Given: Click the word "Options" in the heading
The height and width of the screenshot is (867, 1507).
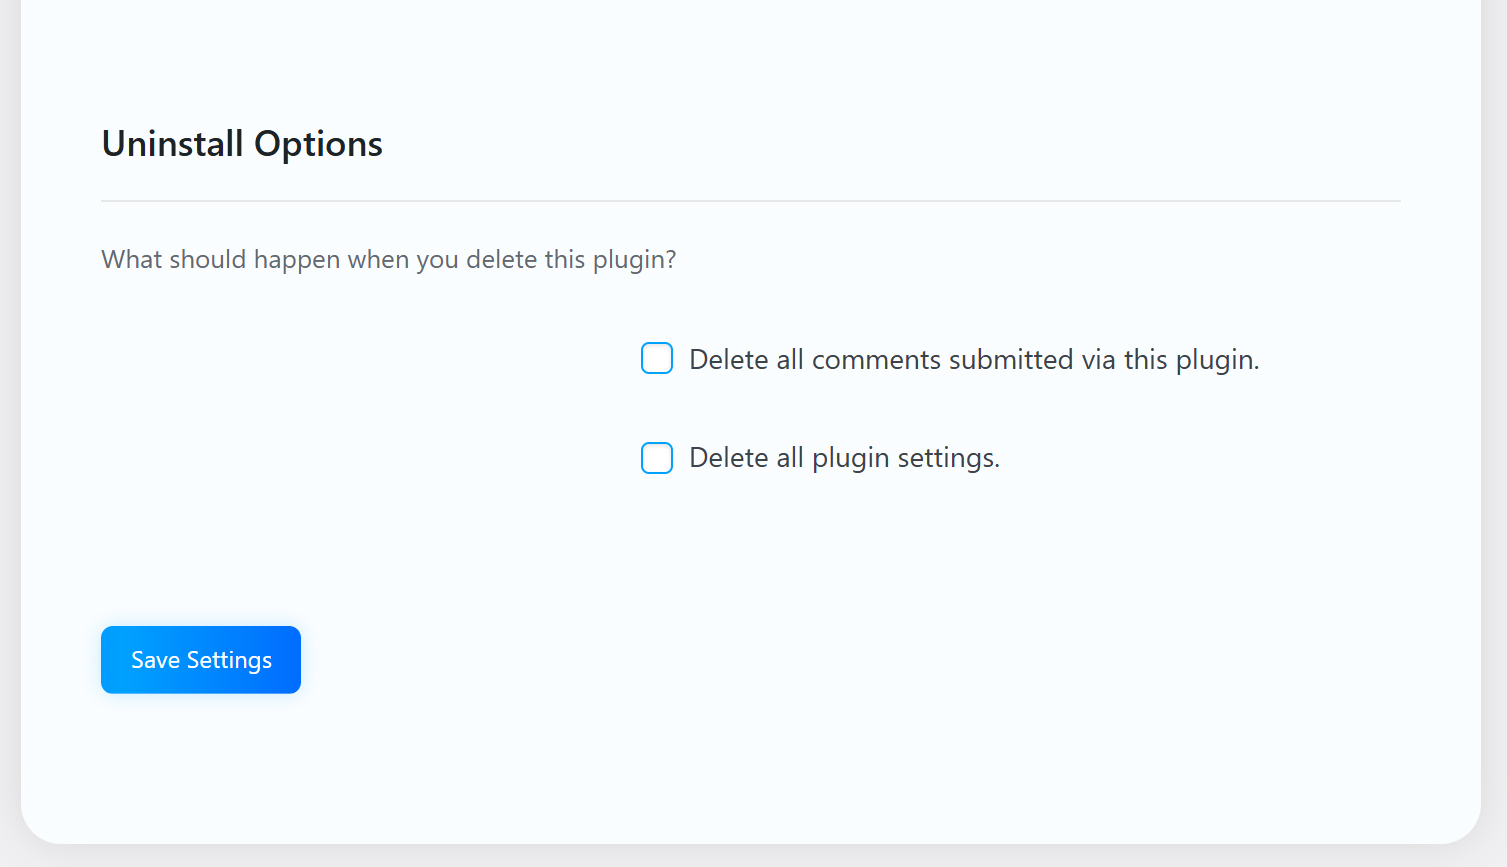Looking at the screenshot, I should pyautogui.click(x=318, y=144).
